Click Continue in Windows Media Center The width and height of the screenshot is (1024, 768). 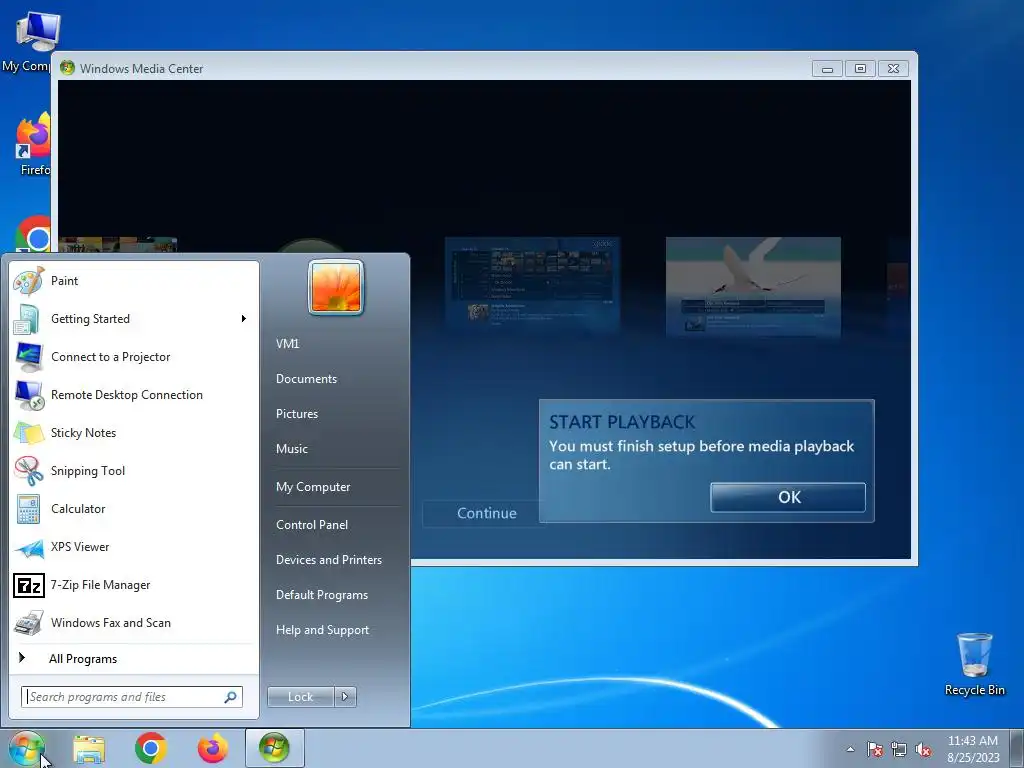coord(487,513)
